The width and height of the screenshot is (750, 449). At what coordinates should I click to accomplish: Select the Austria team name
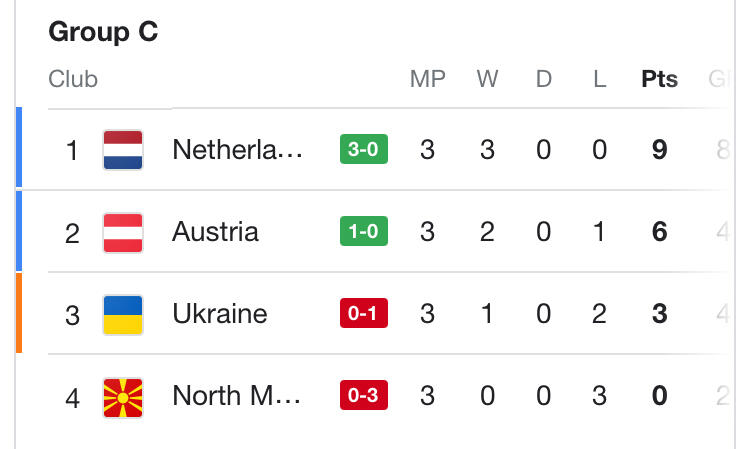215,232
